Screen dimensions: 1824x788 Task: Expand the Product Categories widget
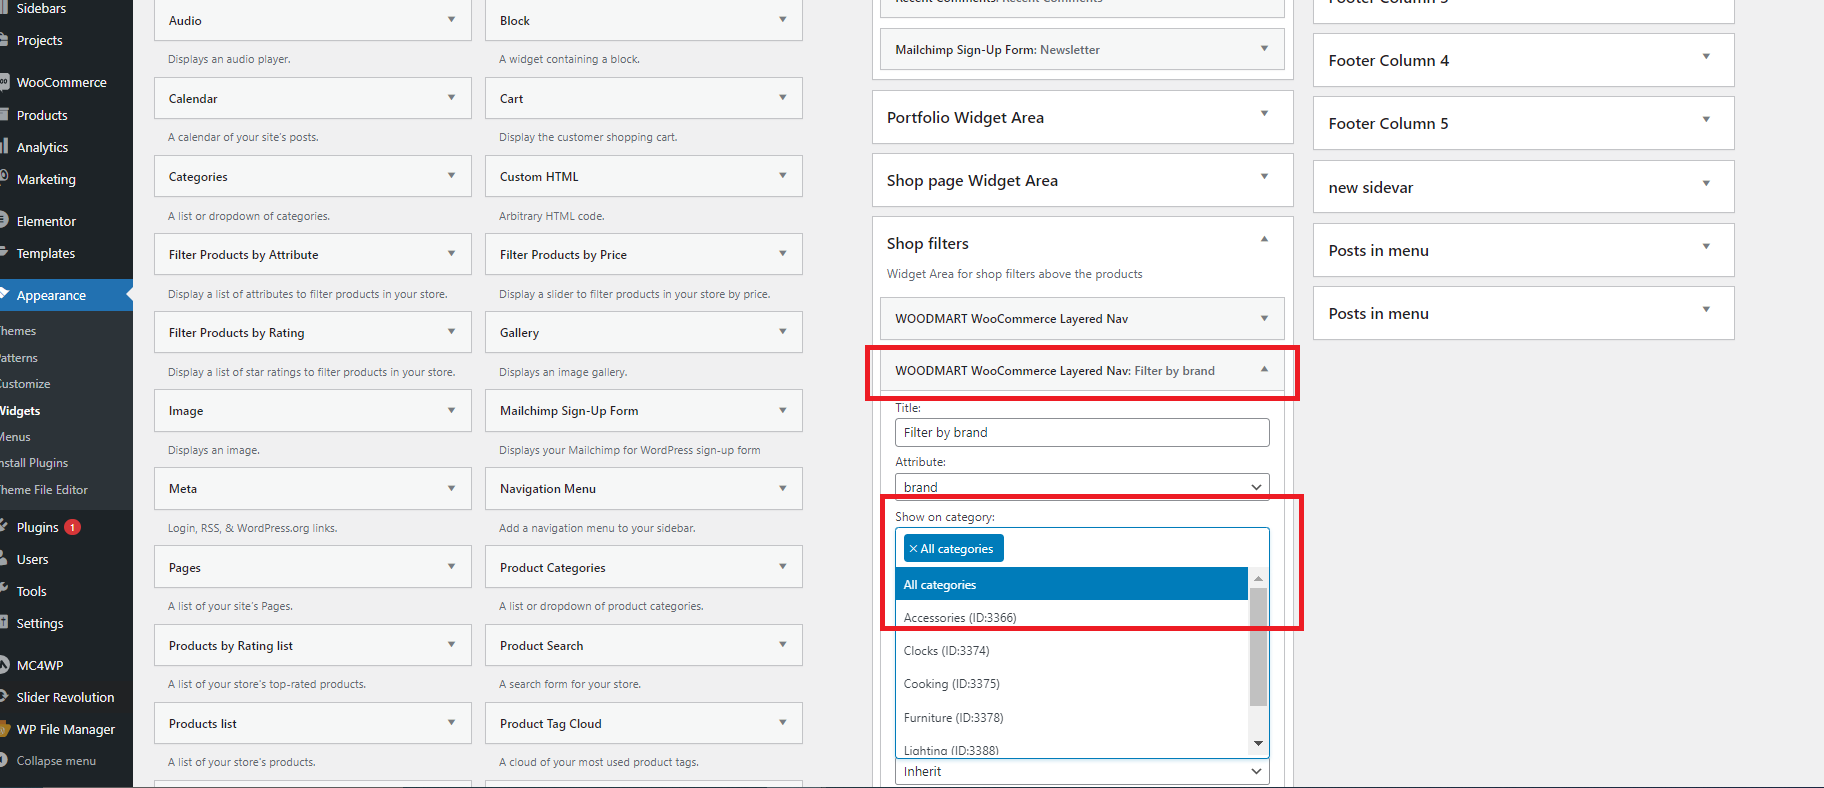point(782,567)
